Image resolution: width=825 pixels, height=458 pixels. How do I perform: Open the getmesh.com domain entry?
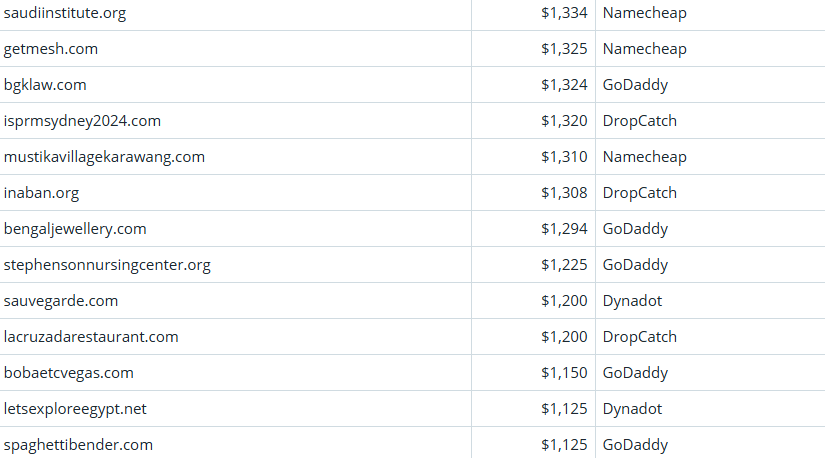click(x=51, y=49)
